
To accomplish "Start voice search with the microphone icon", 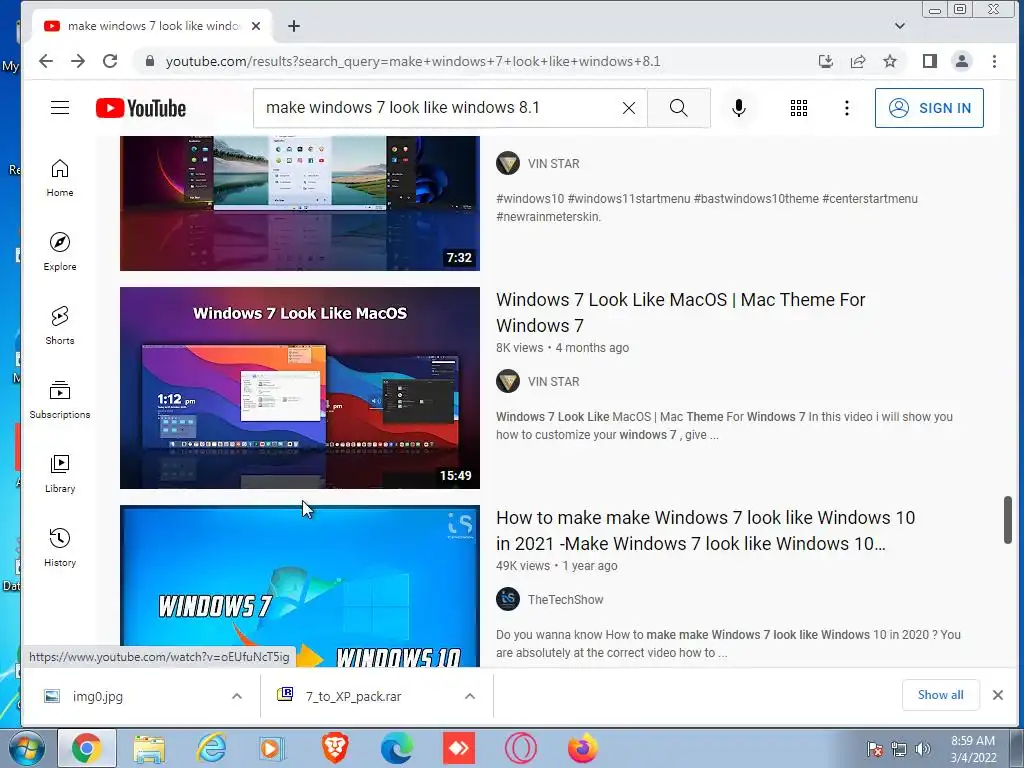I will coord(739,108).
